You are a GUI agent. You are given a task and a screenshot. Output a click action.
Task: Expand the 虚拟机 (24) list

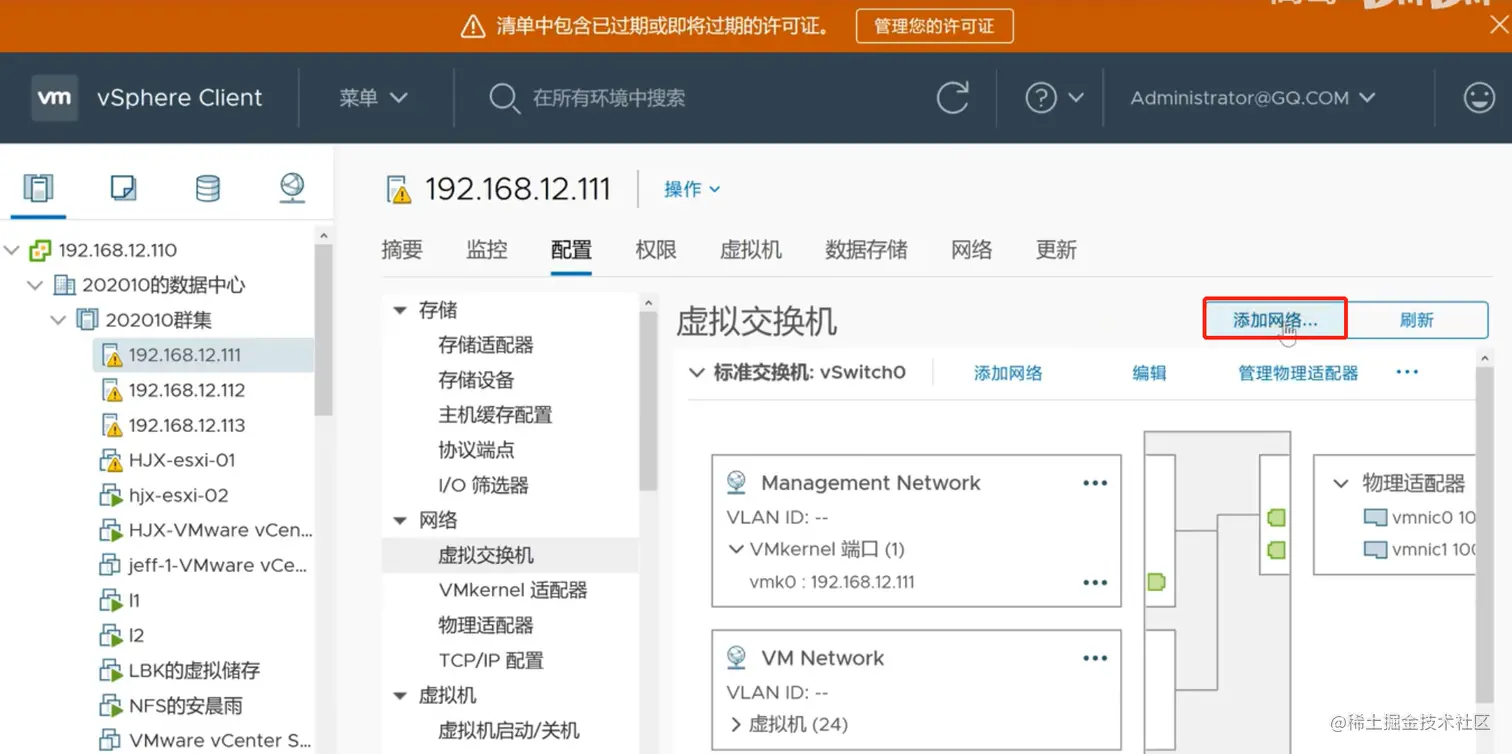click(736, 724)
